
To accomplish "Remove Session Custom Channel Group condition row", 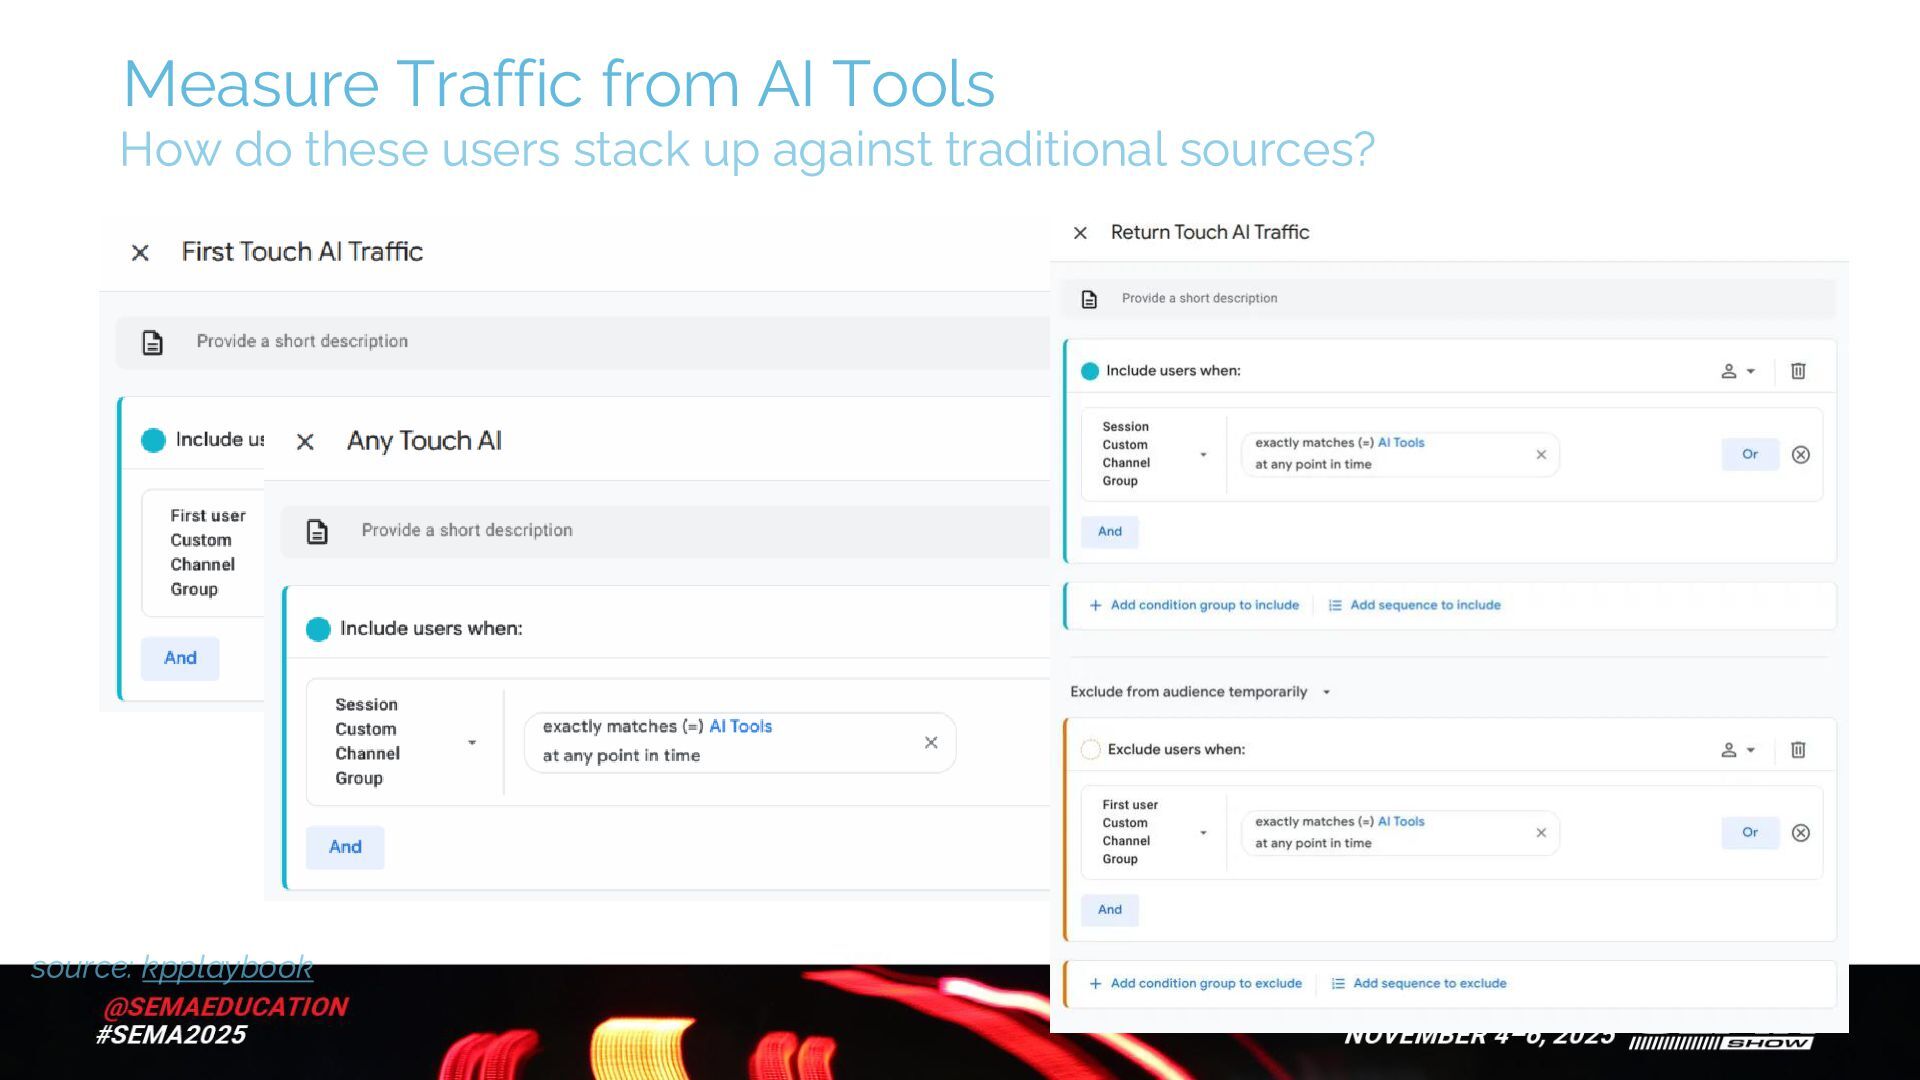I will coord(1800,455).
